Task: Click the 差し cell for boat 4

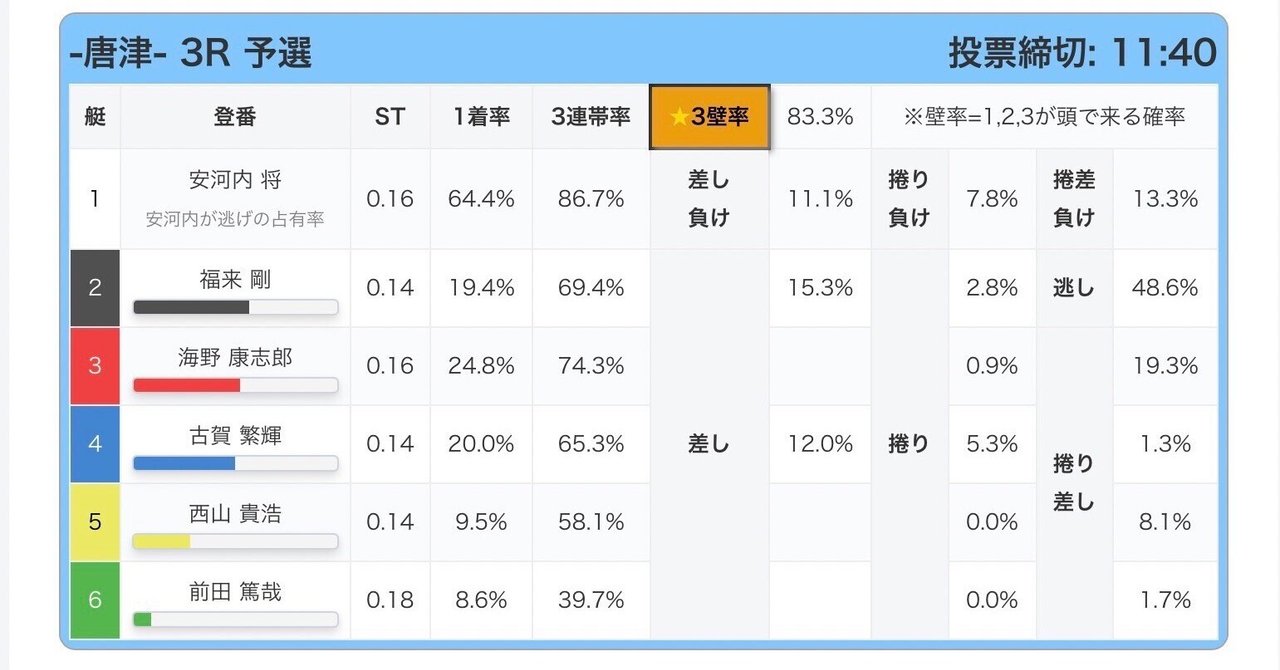Action: click(x=710, y=444)
